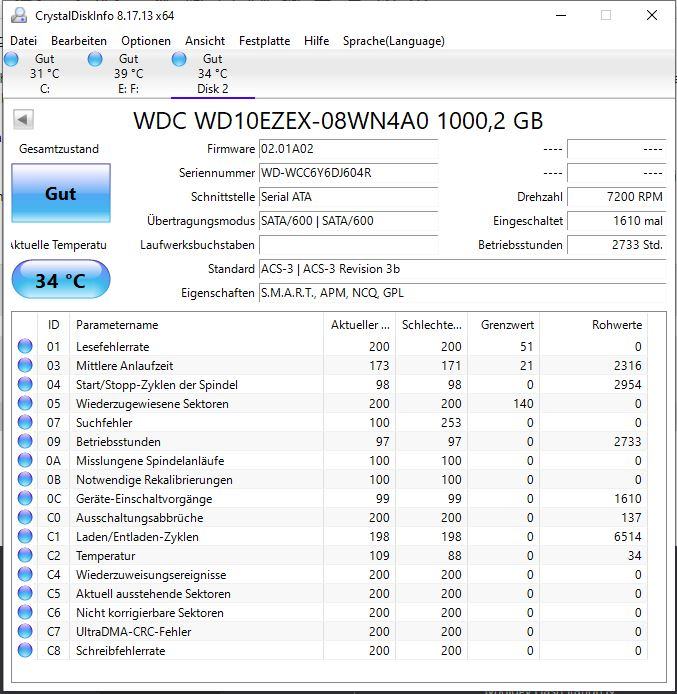The width and height of the screenshot is (677, 694).
Task: Click the Eingeschaltet value 1610 mal
Action: pos(617,221)
